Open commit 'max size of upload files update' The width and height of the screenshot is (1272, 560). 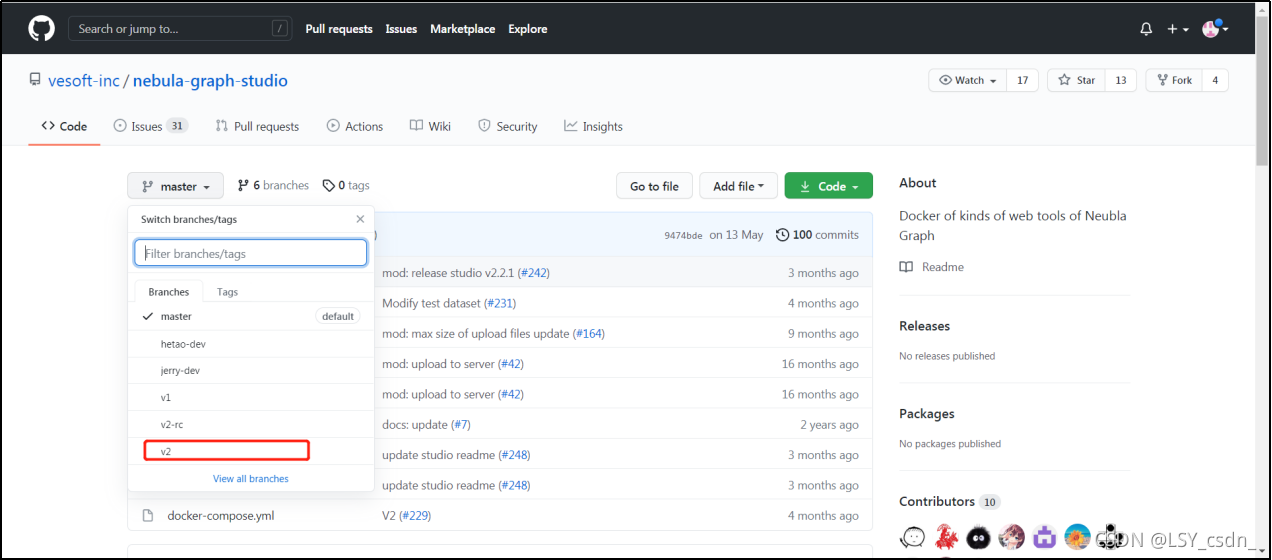(475, 334)
